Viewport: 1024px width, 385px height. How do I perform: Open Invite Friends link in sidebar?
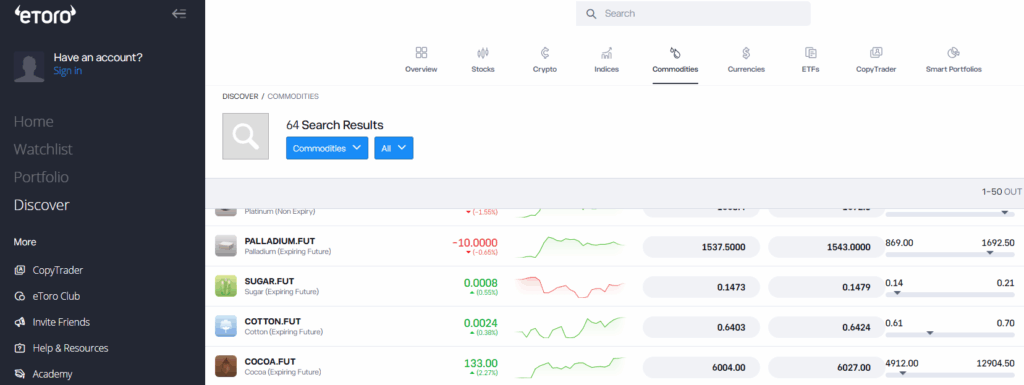(x=61, y=322)
